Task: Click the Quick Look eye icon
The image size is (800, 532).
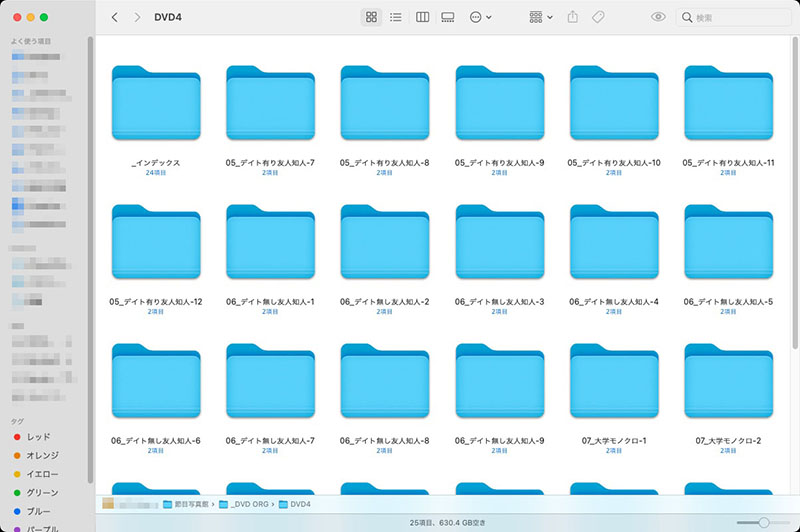Action: coord(658,17)
